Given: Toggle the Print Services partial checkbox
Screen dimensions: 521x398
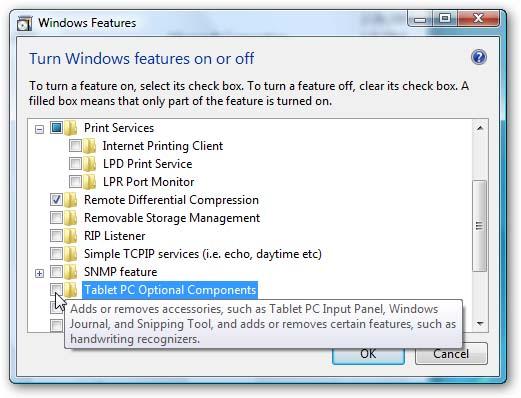Looking at the screenshot, I should point(56,127).
